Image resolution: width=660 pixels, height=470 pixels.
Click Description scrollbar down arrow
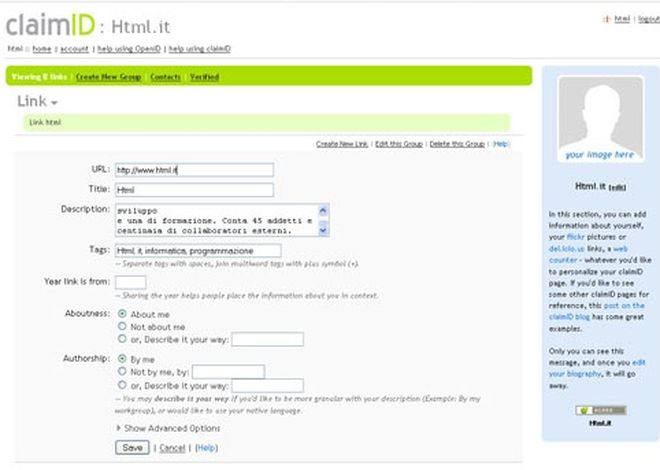[x=323, y=231]
